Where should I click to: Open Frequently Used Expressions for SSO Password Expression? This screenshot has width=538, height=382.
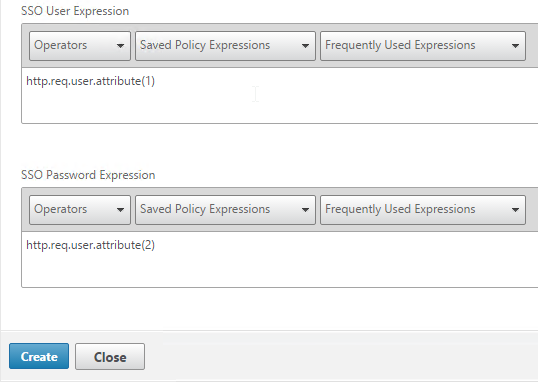[x=423, y=210]
